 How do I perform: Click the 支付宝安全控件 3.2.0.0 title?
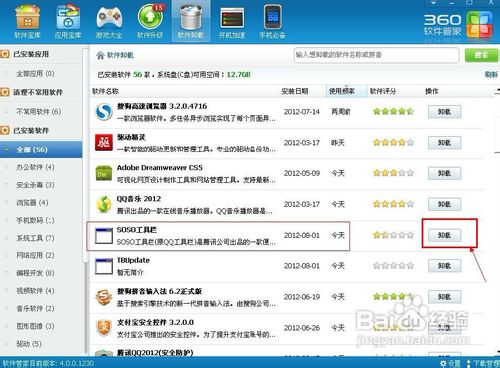point(155,322)
